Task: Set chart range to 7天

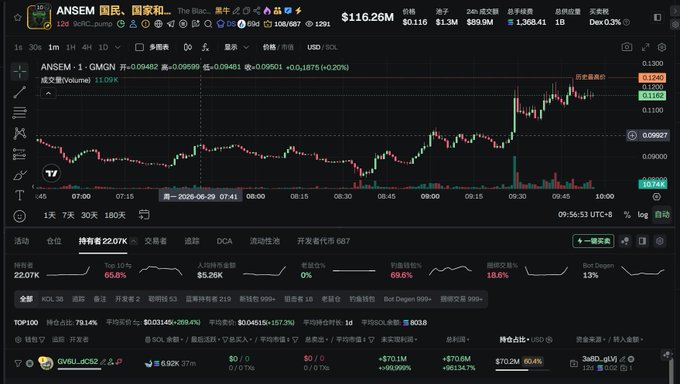Action: point(68,215)
